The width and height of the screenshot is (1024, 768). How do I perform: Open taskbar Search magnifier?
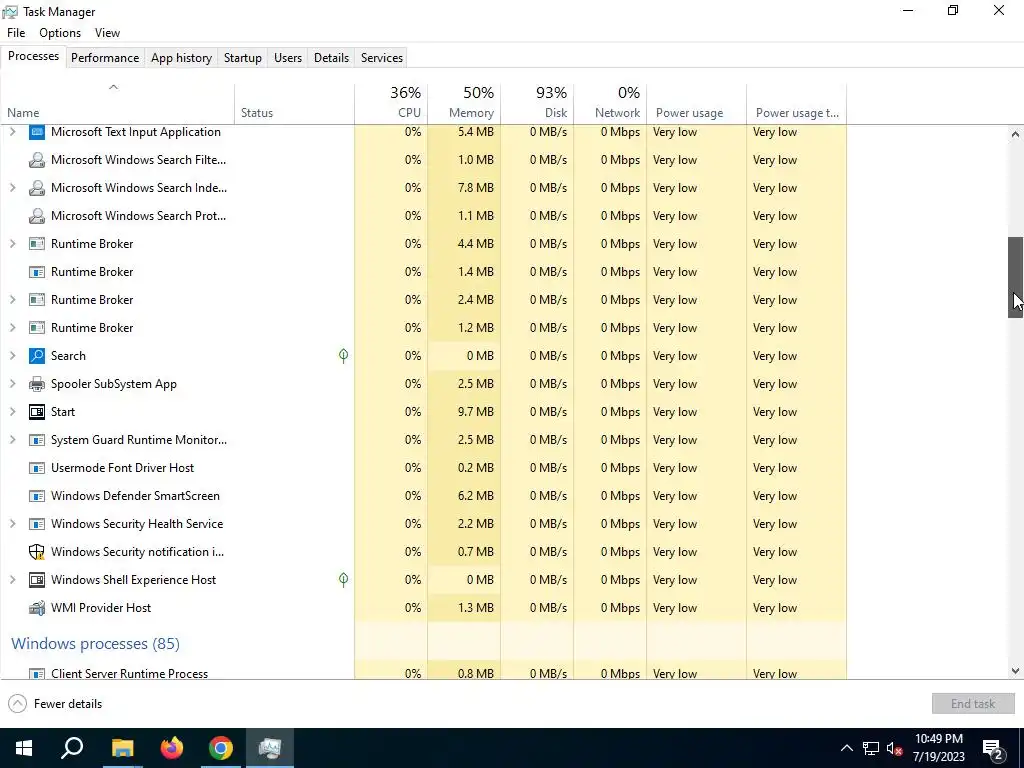[x=72, y=748]
